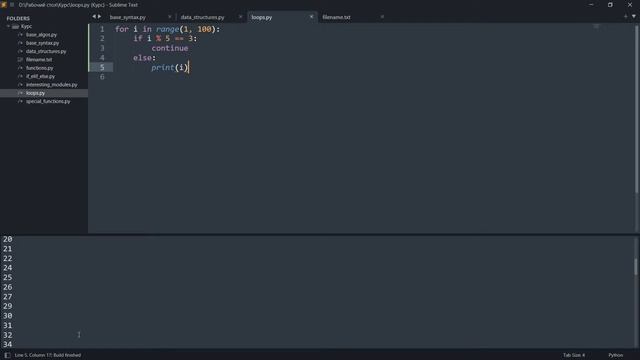Viewport: 640px width, 360px height.
Task: Click the build output panel scrollbar thumb
Action: (636, 267)
